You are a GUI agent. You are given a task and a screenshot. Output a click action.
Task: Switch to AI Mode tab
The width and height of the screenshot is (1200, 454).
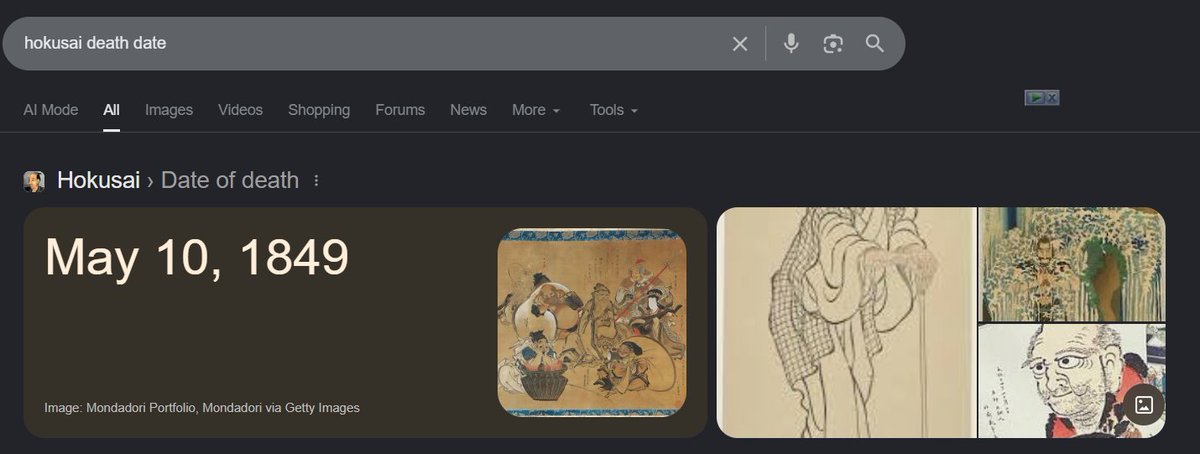51,110
